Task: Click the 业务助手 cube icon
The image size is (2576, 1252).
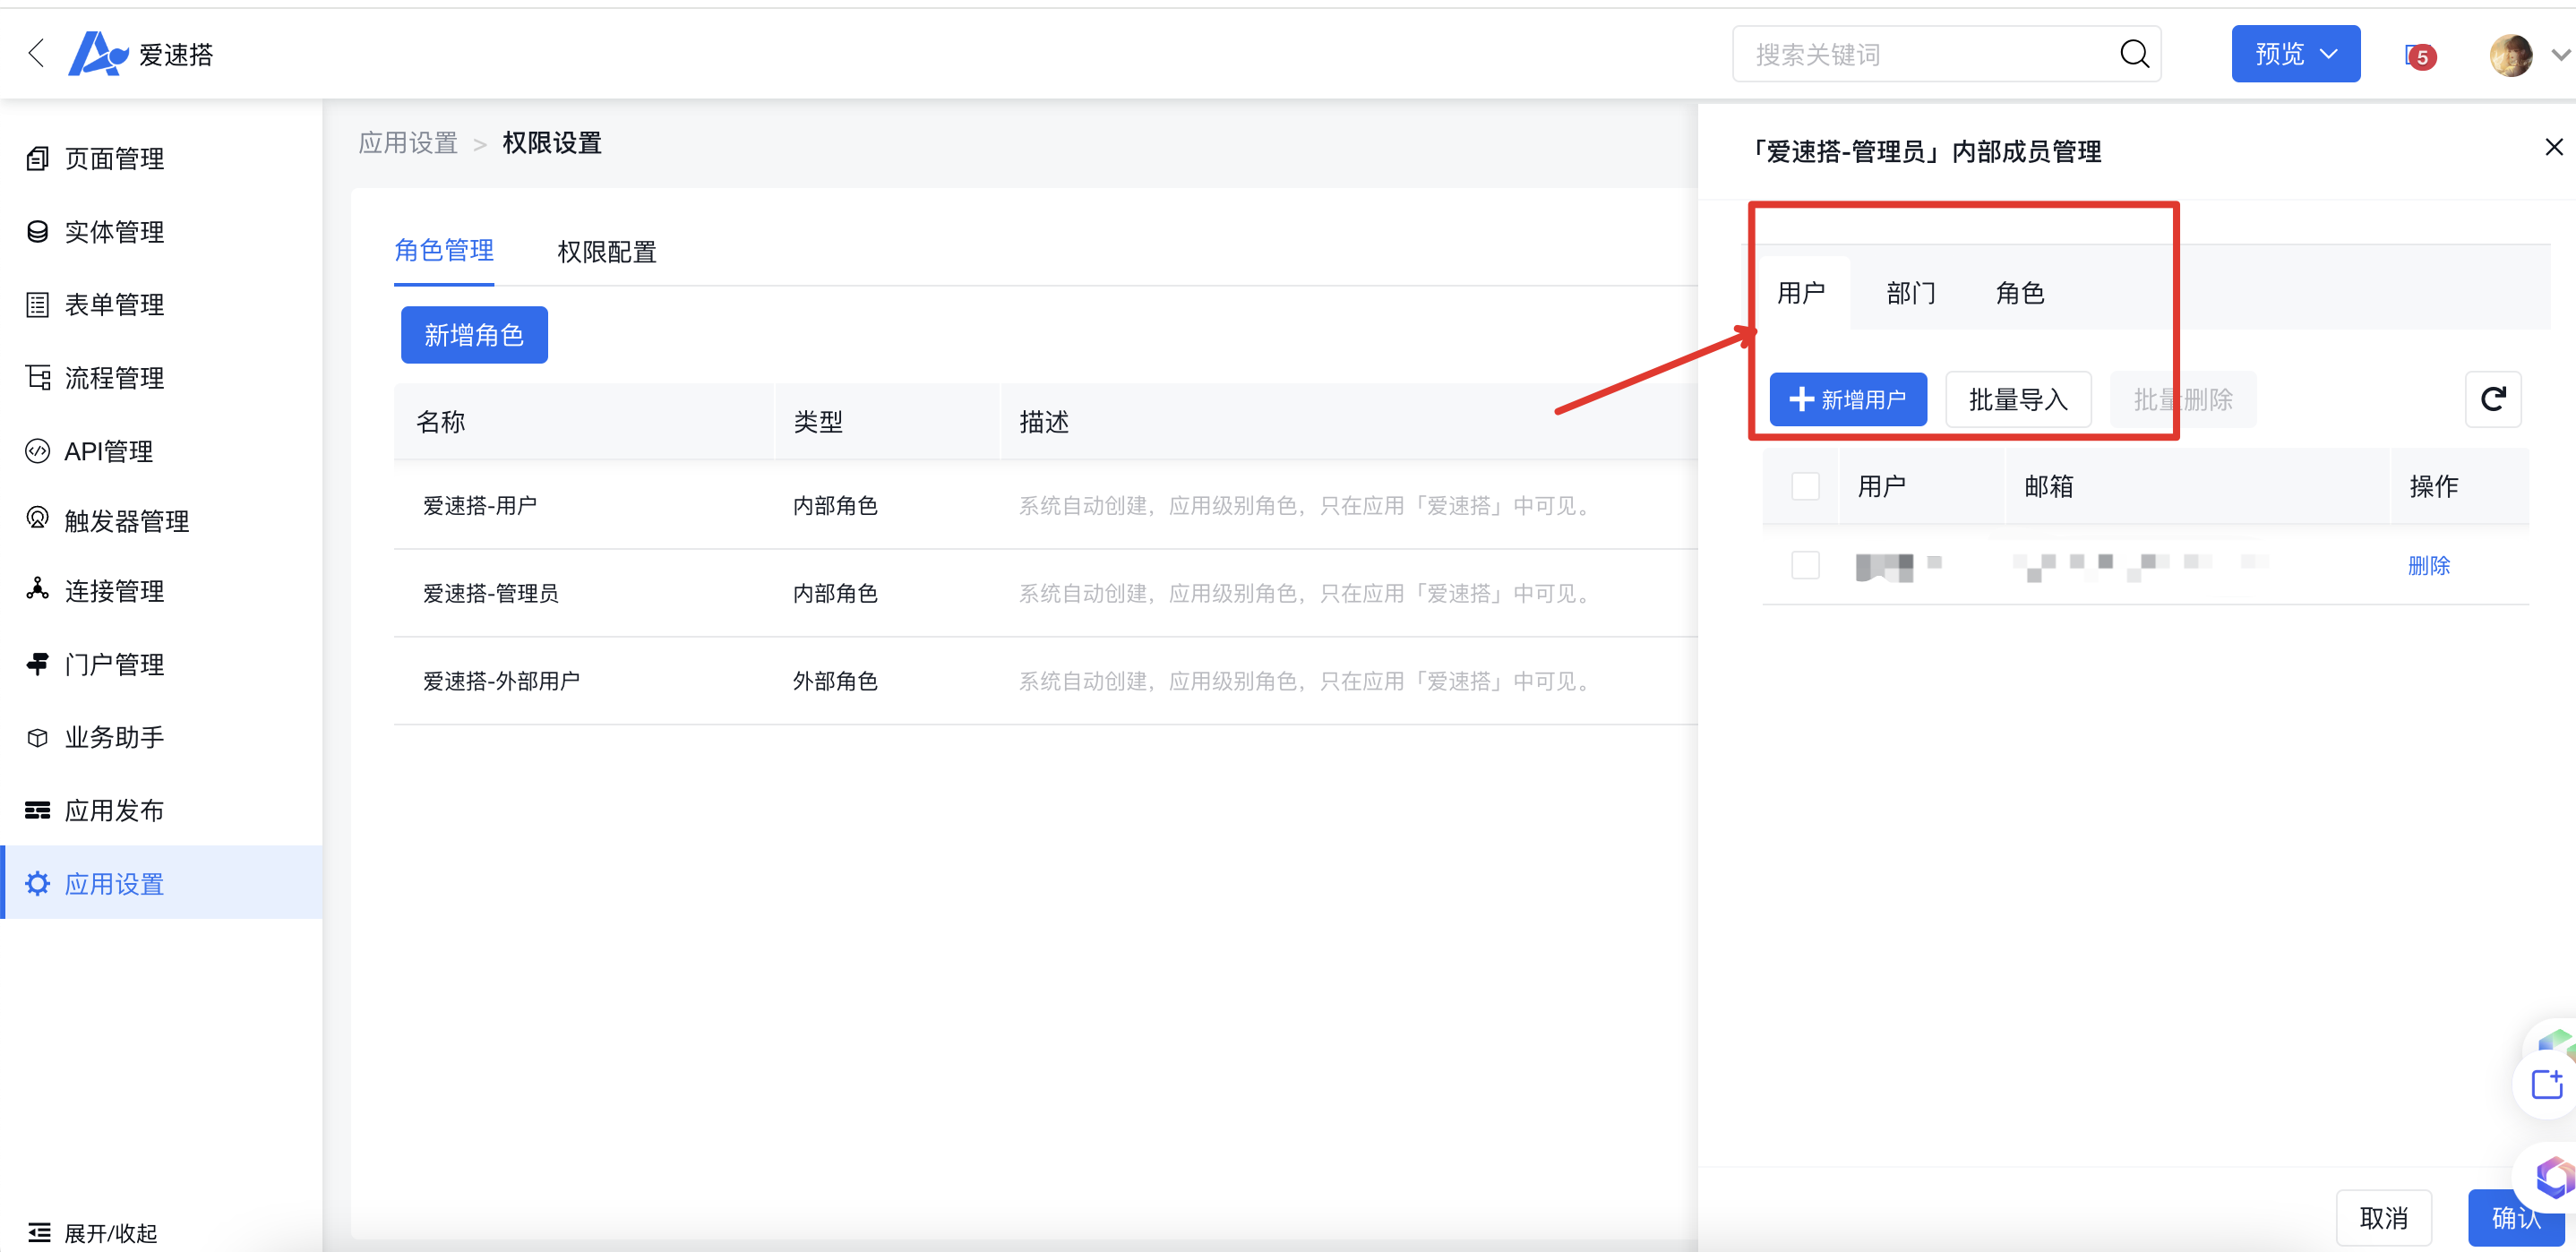Action: pos(37,738)
